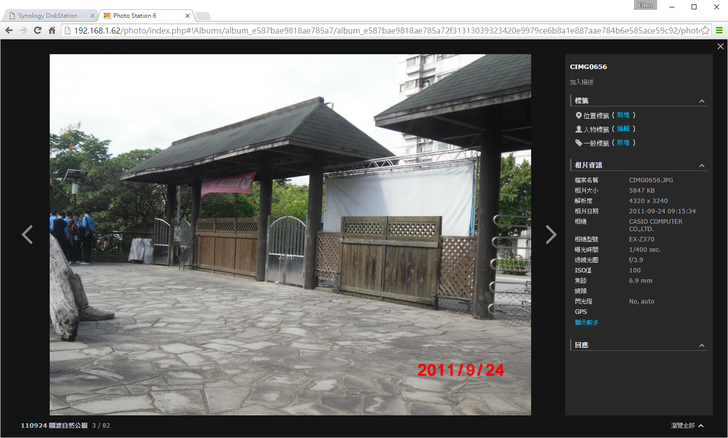The height and width of the screenshot is (438, 728).
Task: Click the 加入描述 (Add description) field
Action: click(581, 81)
